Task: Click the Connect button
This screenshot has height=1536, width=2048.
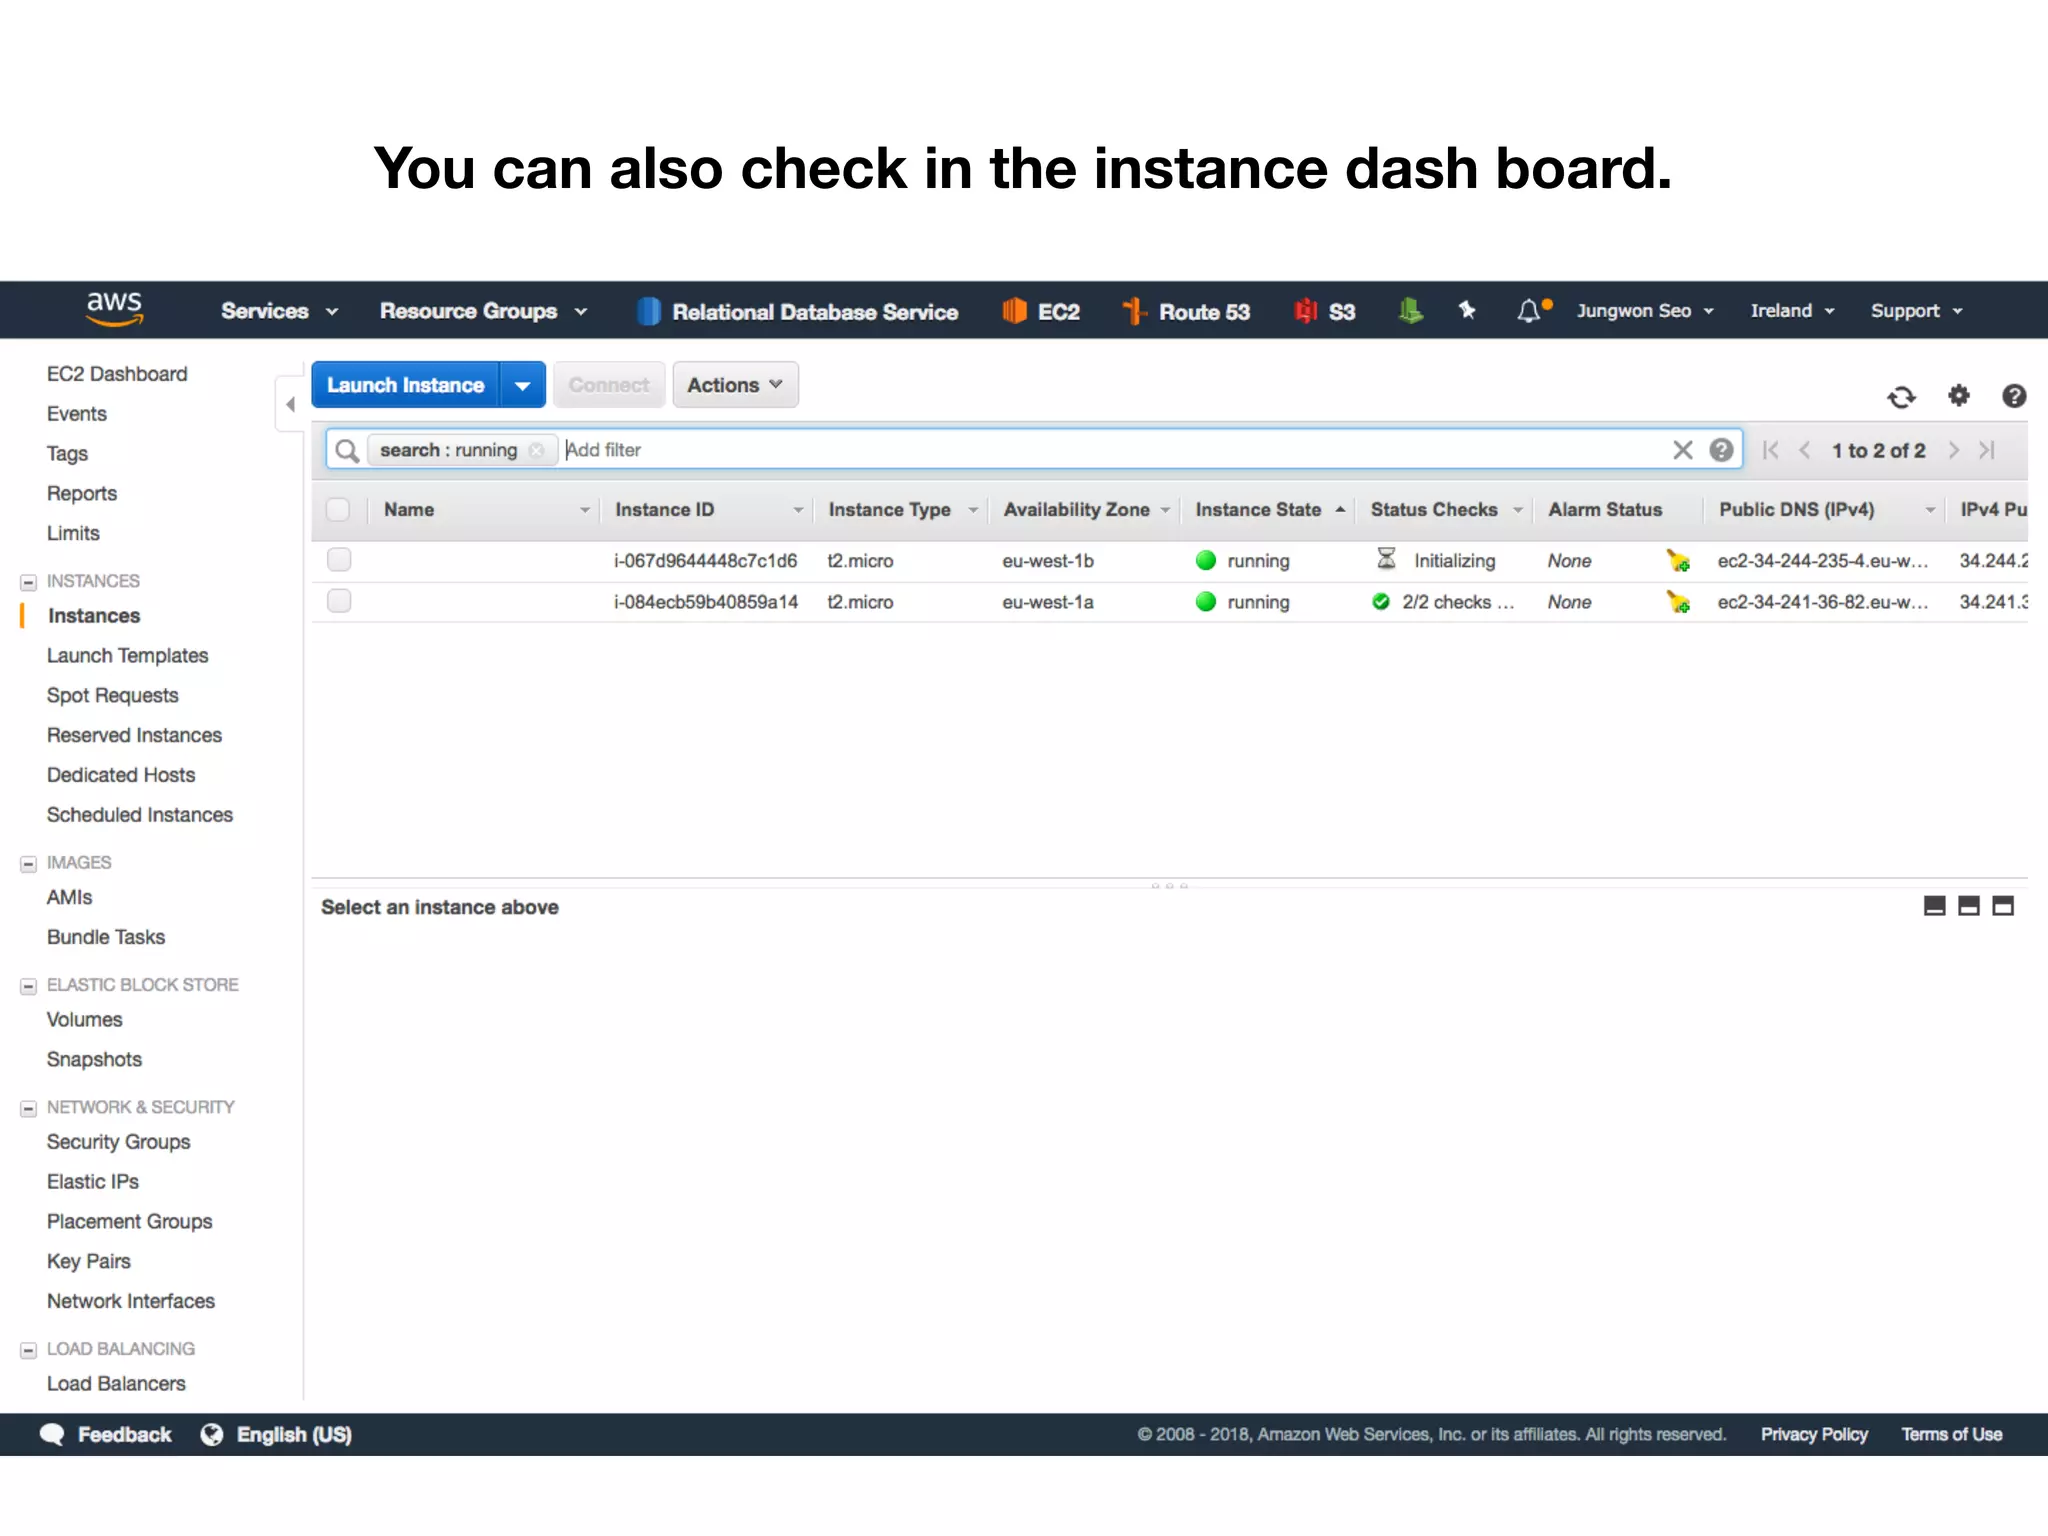Action: point(609,385)
